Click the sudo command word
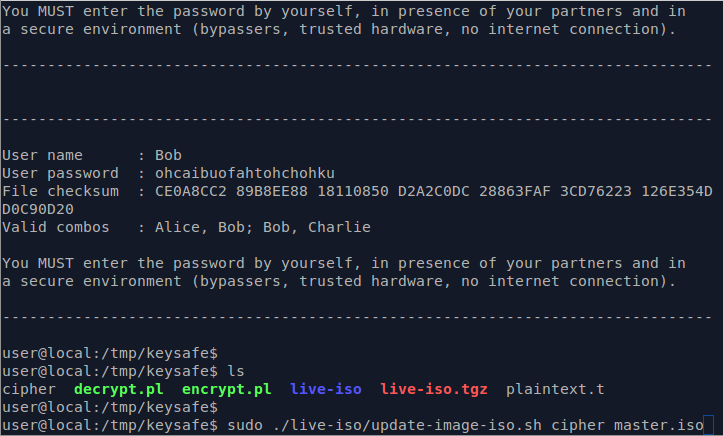This screenshot has height=436, width=723. tap(244, 425)
